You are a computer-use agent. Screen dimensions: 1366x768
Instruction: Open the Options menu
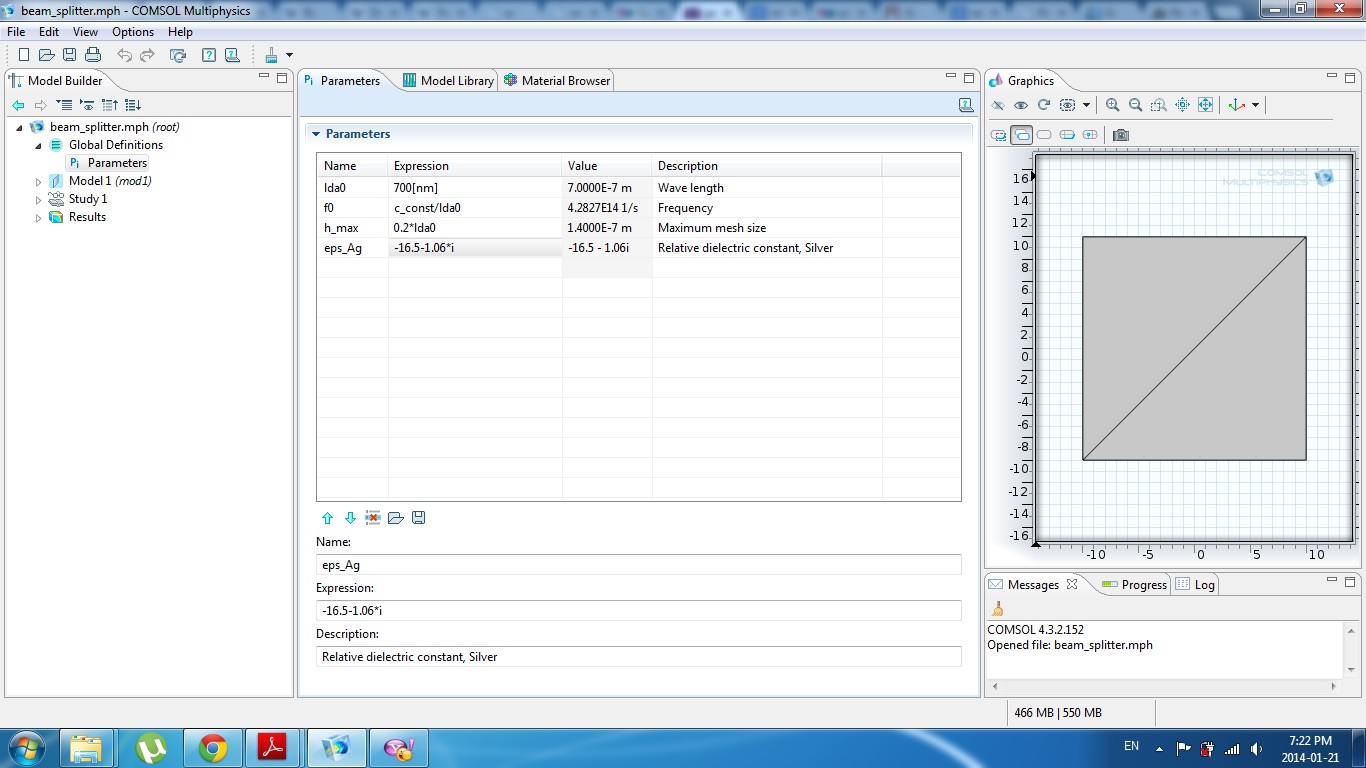pos(133,32)
